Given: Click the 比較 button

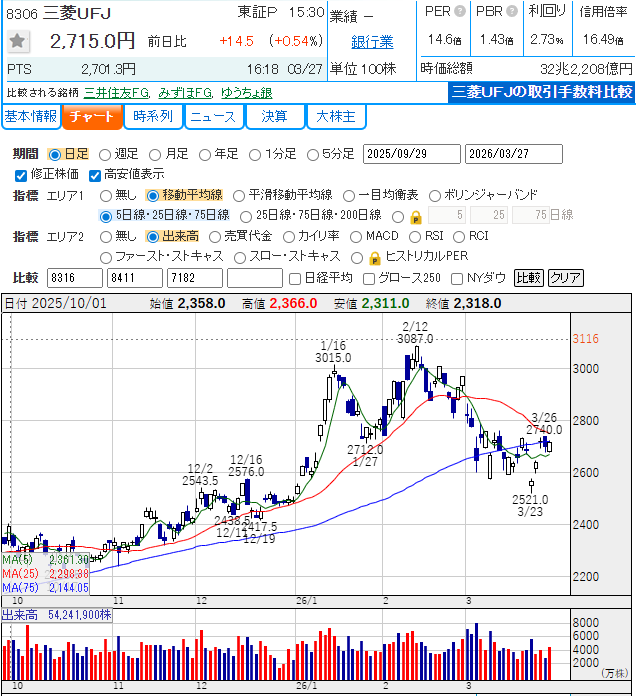Looking at the screenshot, I should click(x=529, y=278).
